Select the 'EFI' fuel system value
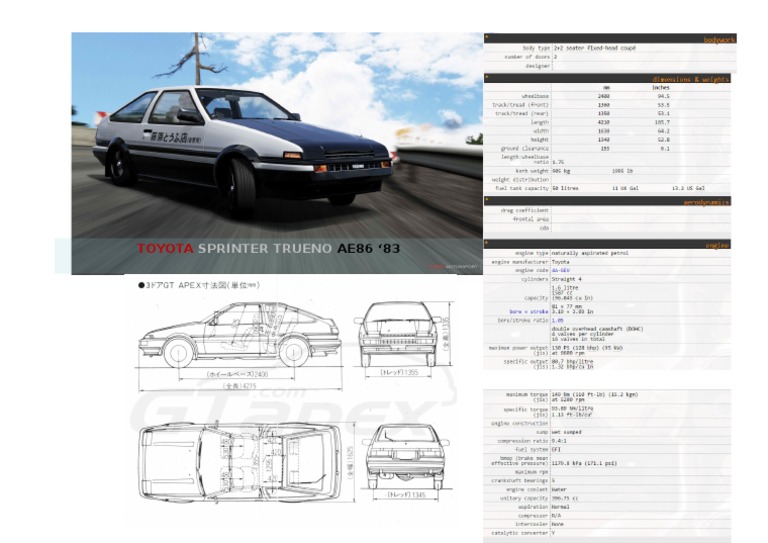This screenshot has width=768, height=543. click(556, 449)
